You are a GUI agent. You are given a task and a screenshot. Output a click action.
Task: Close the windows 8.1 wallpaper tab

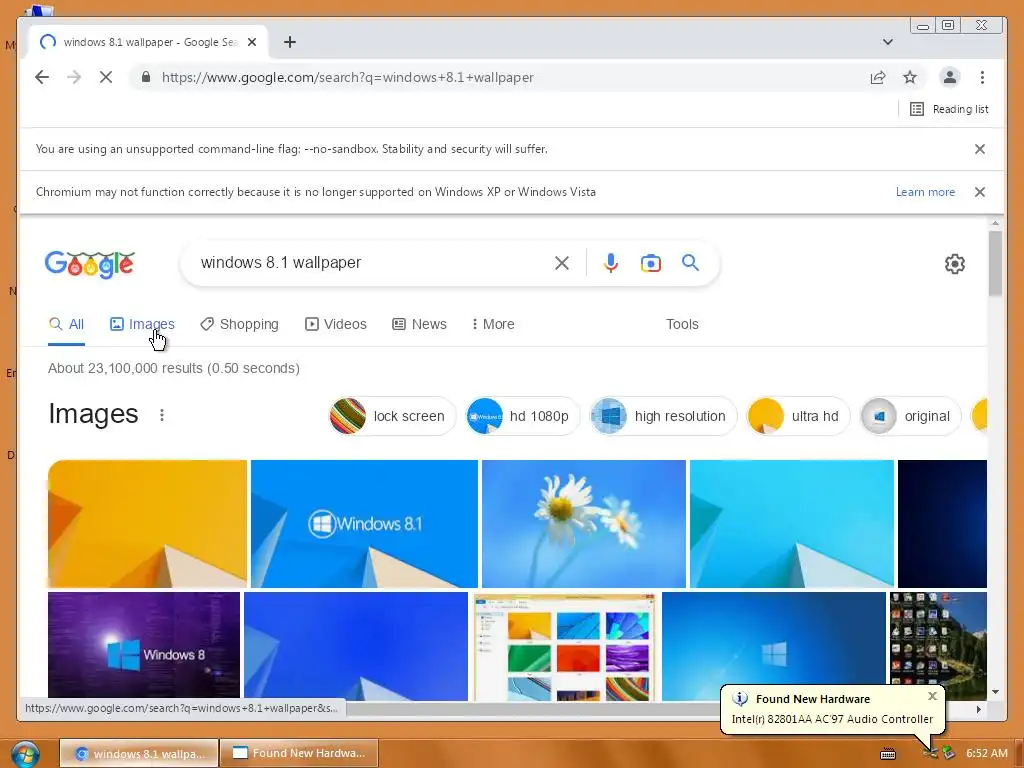[x=252, y=42]
